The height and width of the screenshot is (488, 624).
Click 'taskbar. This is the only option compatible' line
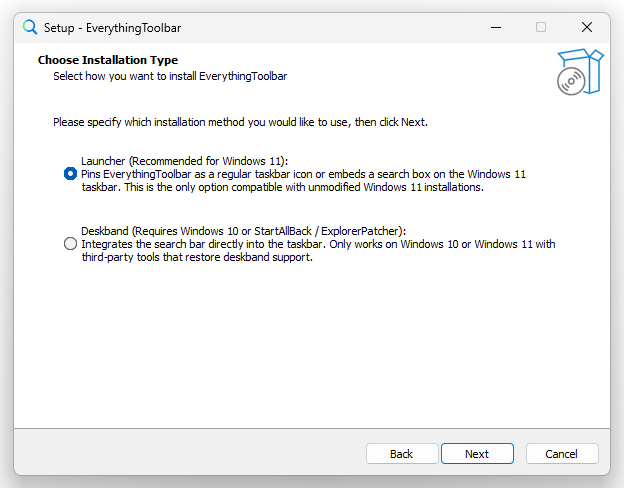click(283, 187)
